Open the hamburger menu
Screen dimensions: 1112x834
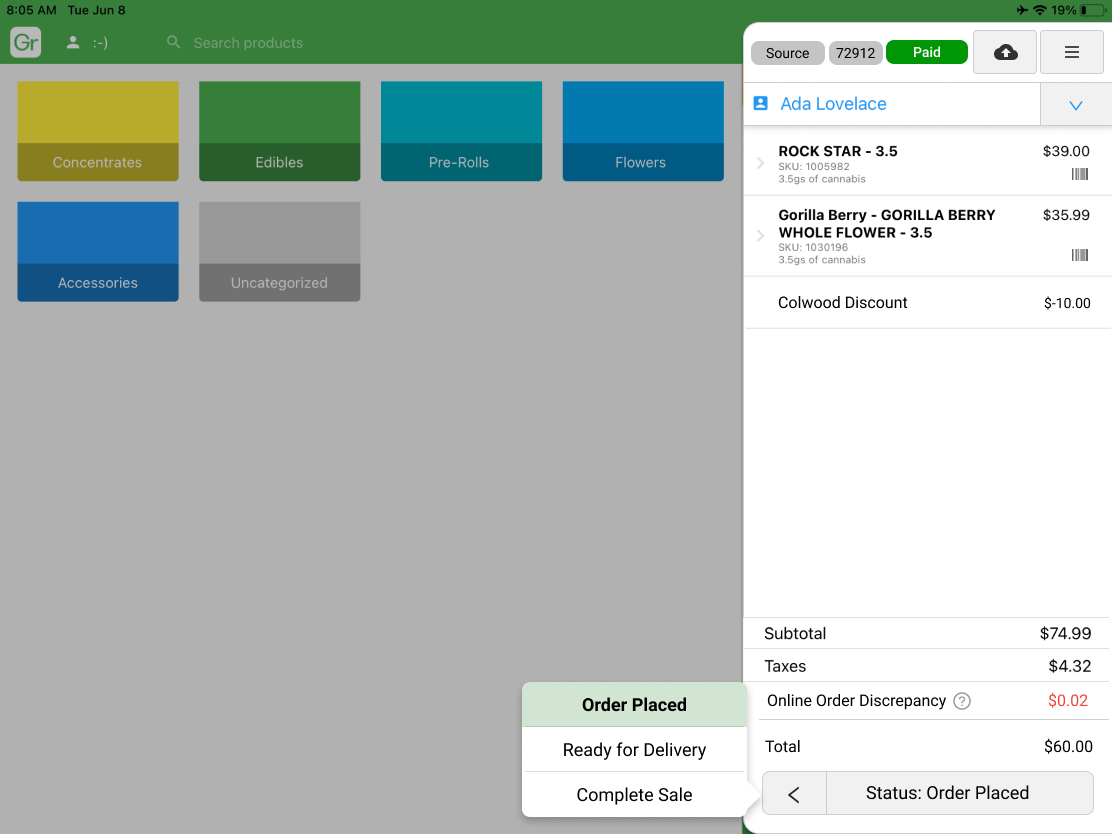[x=1071, y=52]
